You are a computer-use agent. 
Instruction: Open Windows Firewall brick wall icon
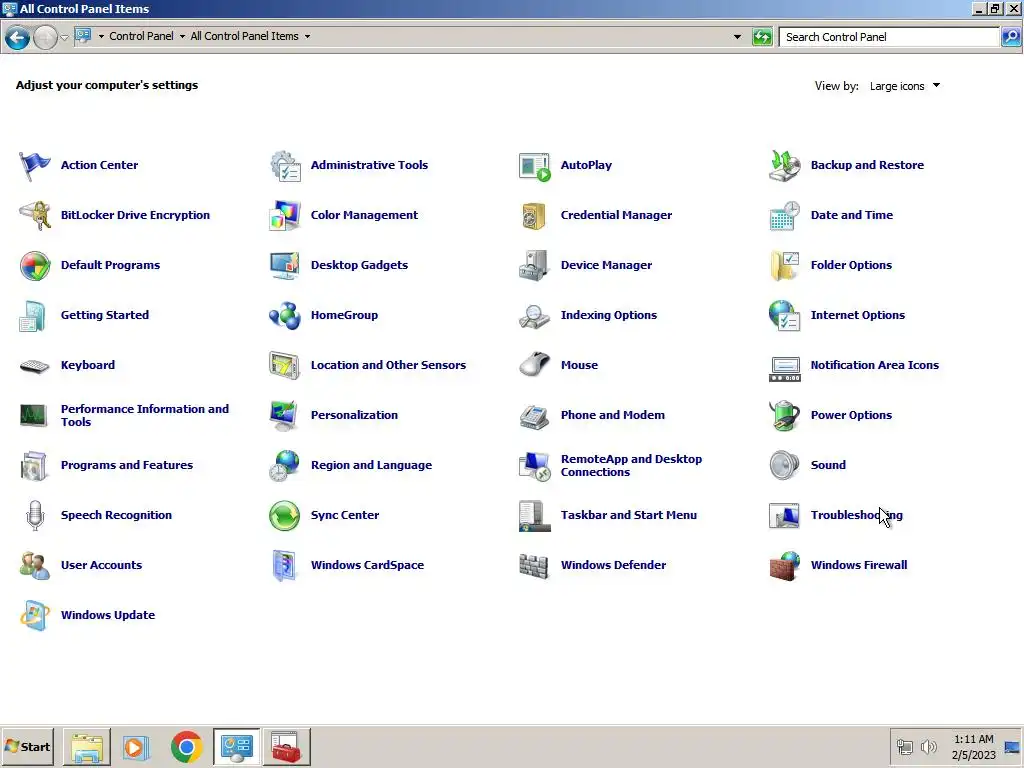pos(784,566)
